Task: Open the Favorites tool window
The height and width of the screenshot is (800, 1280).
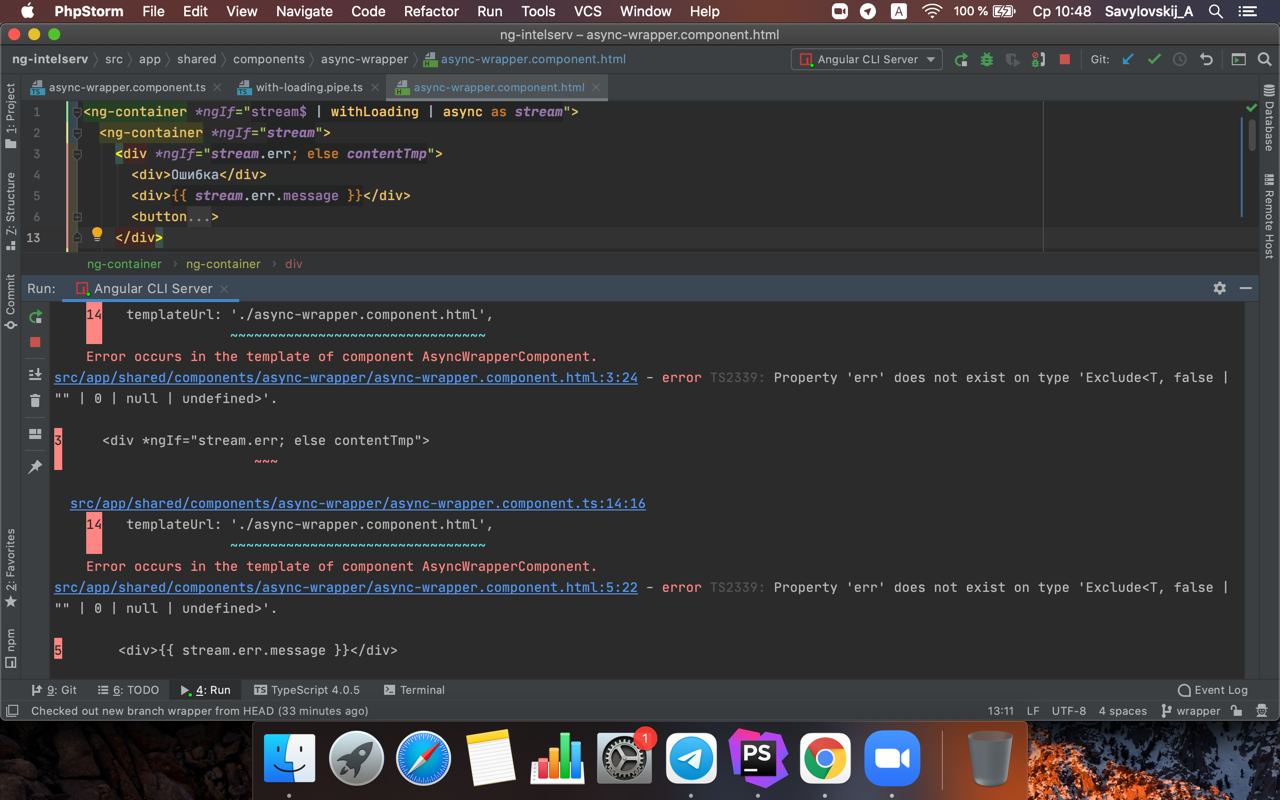Action: 11,567
